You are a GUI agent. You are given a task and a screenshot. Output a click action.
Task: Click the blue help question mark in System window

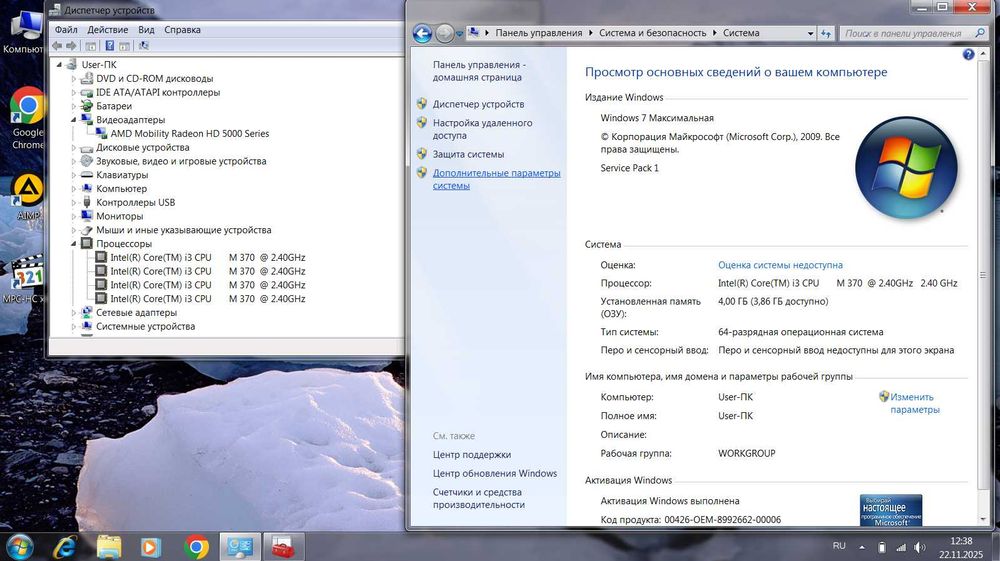[x=968, y=55]
